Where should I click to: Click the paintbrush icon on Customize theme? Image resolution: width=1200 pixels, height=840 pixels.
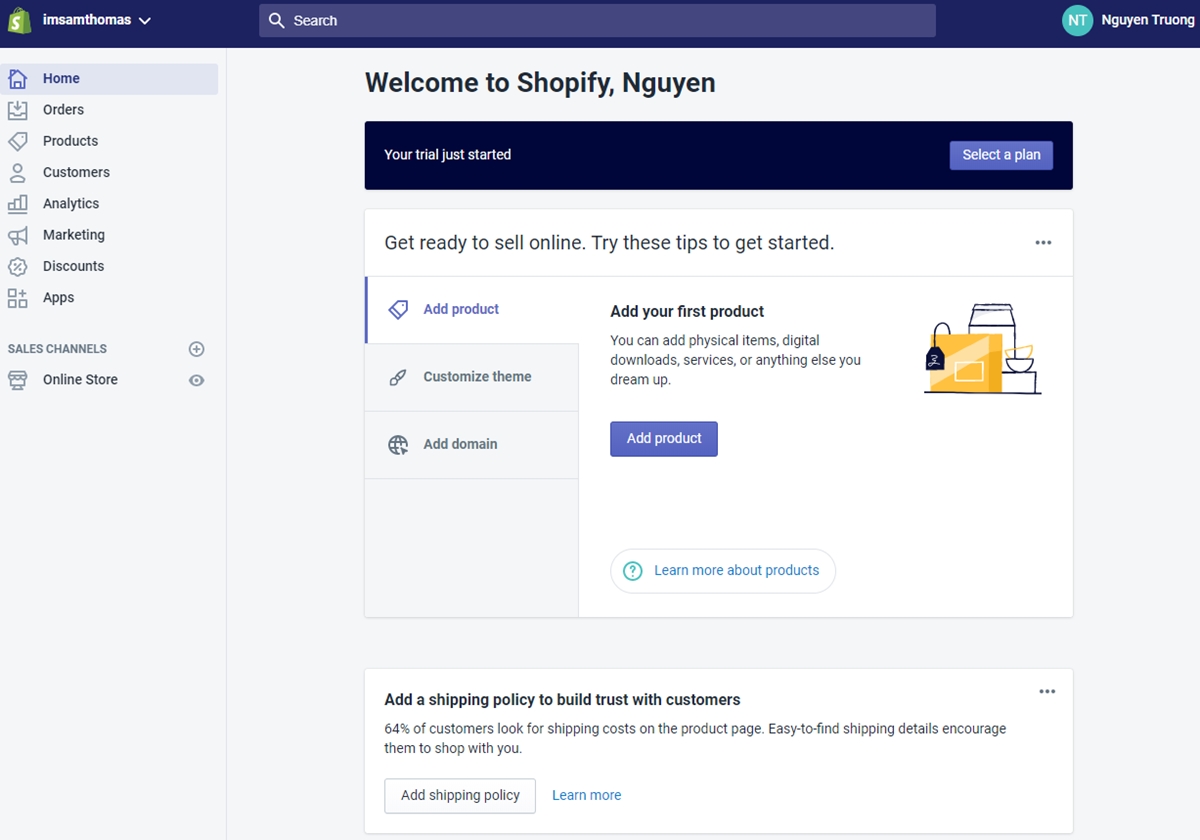[x=398, y=377]
